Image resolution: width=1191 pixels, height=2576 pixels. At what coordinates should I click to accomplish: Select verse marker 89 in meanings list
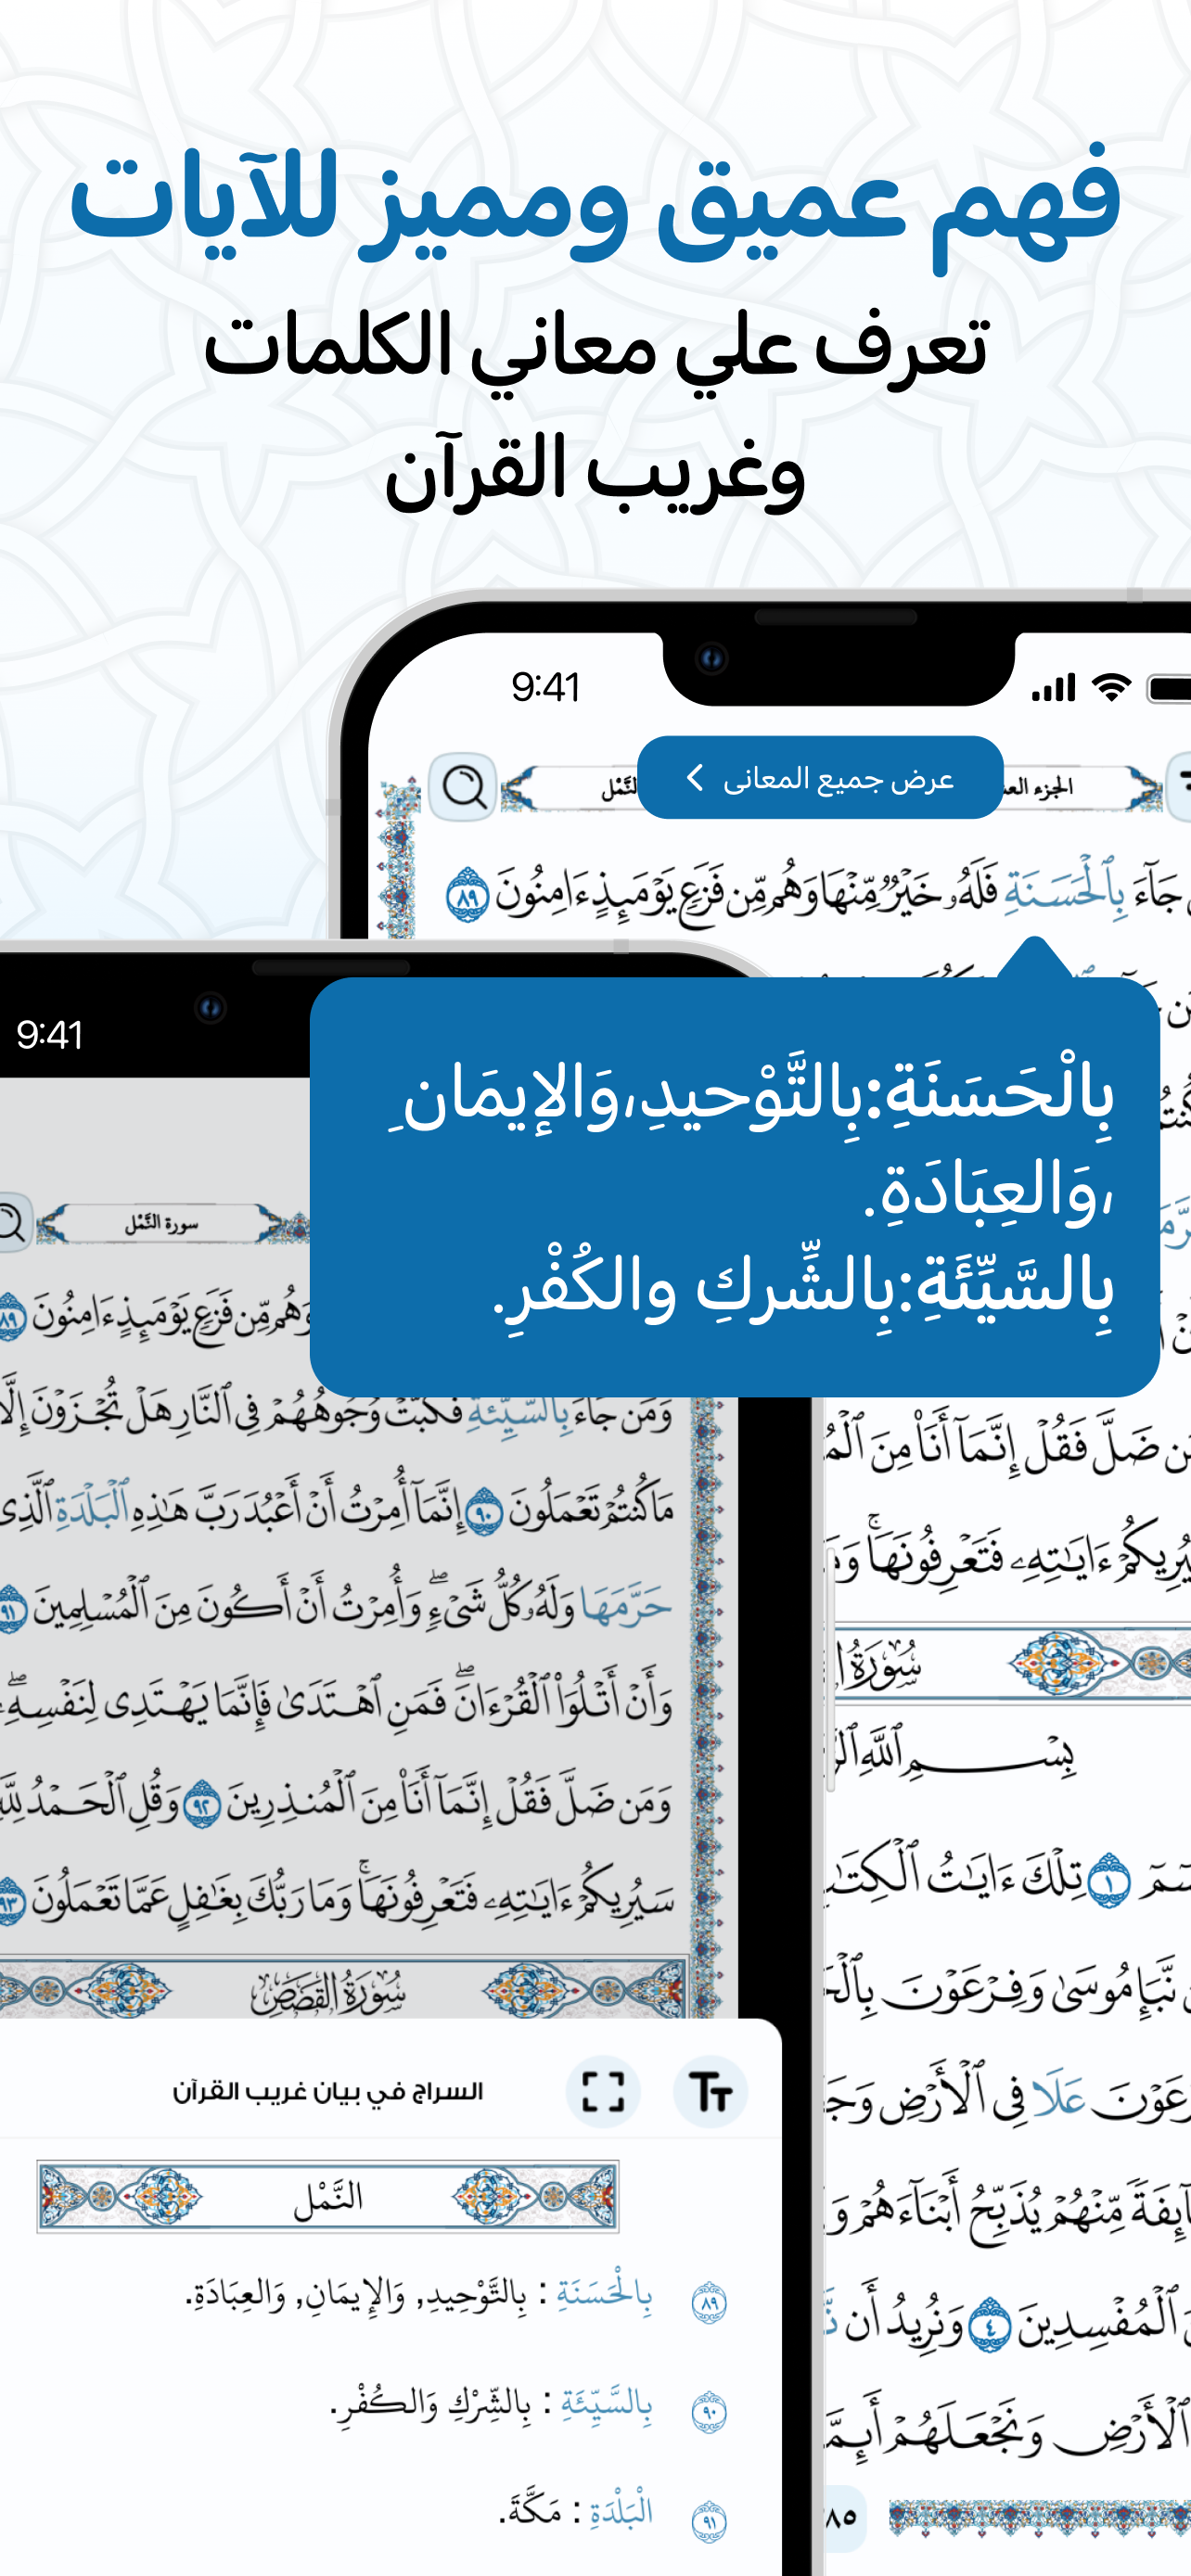pyautogui.click(x=709, y=2303)
